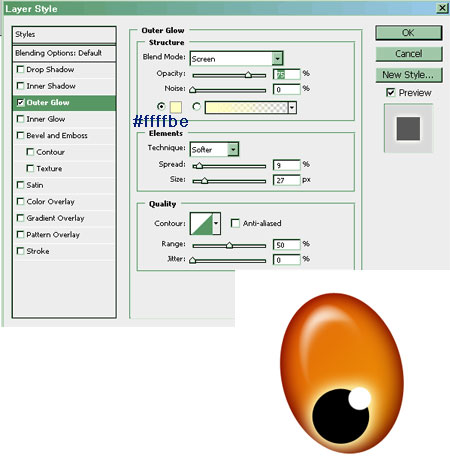Click the Jitter slider handle
450x476 pixels.
(x=192, y=260)
